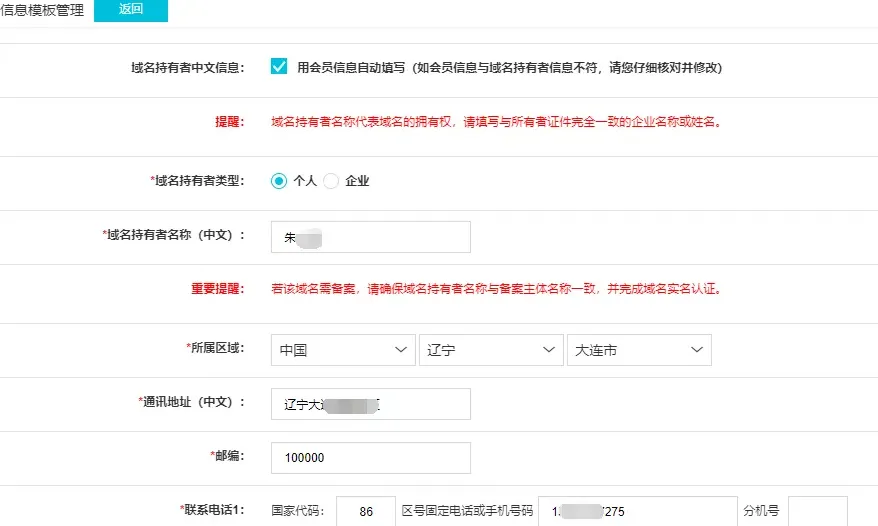This screenshot has height=526, width=878.
Task: Open the 中国 country dropdown
Action: coord(342,350)
